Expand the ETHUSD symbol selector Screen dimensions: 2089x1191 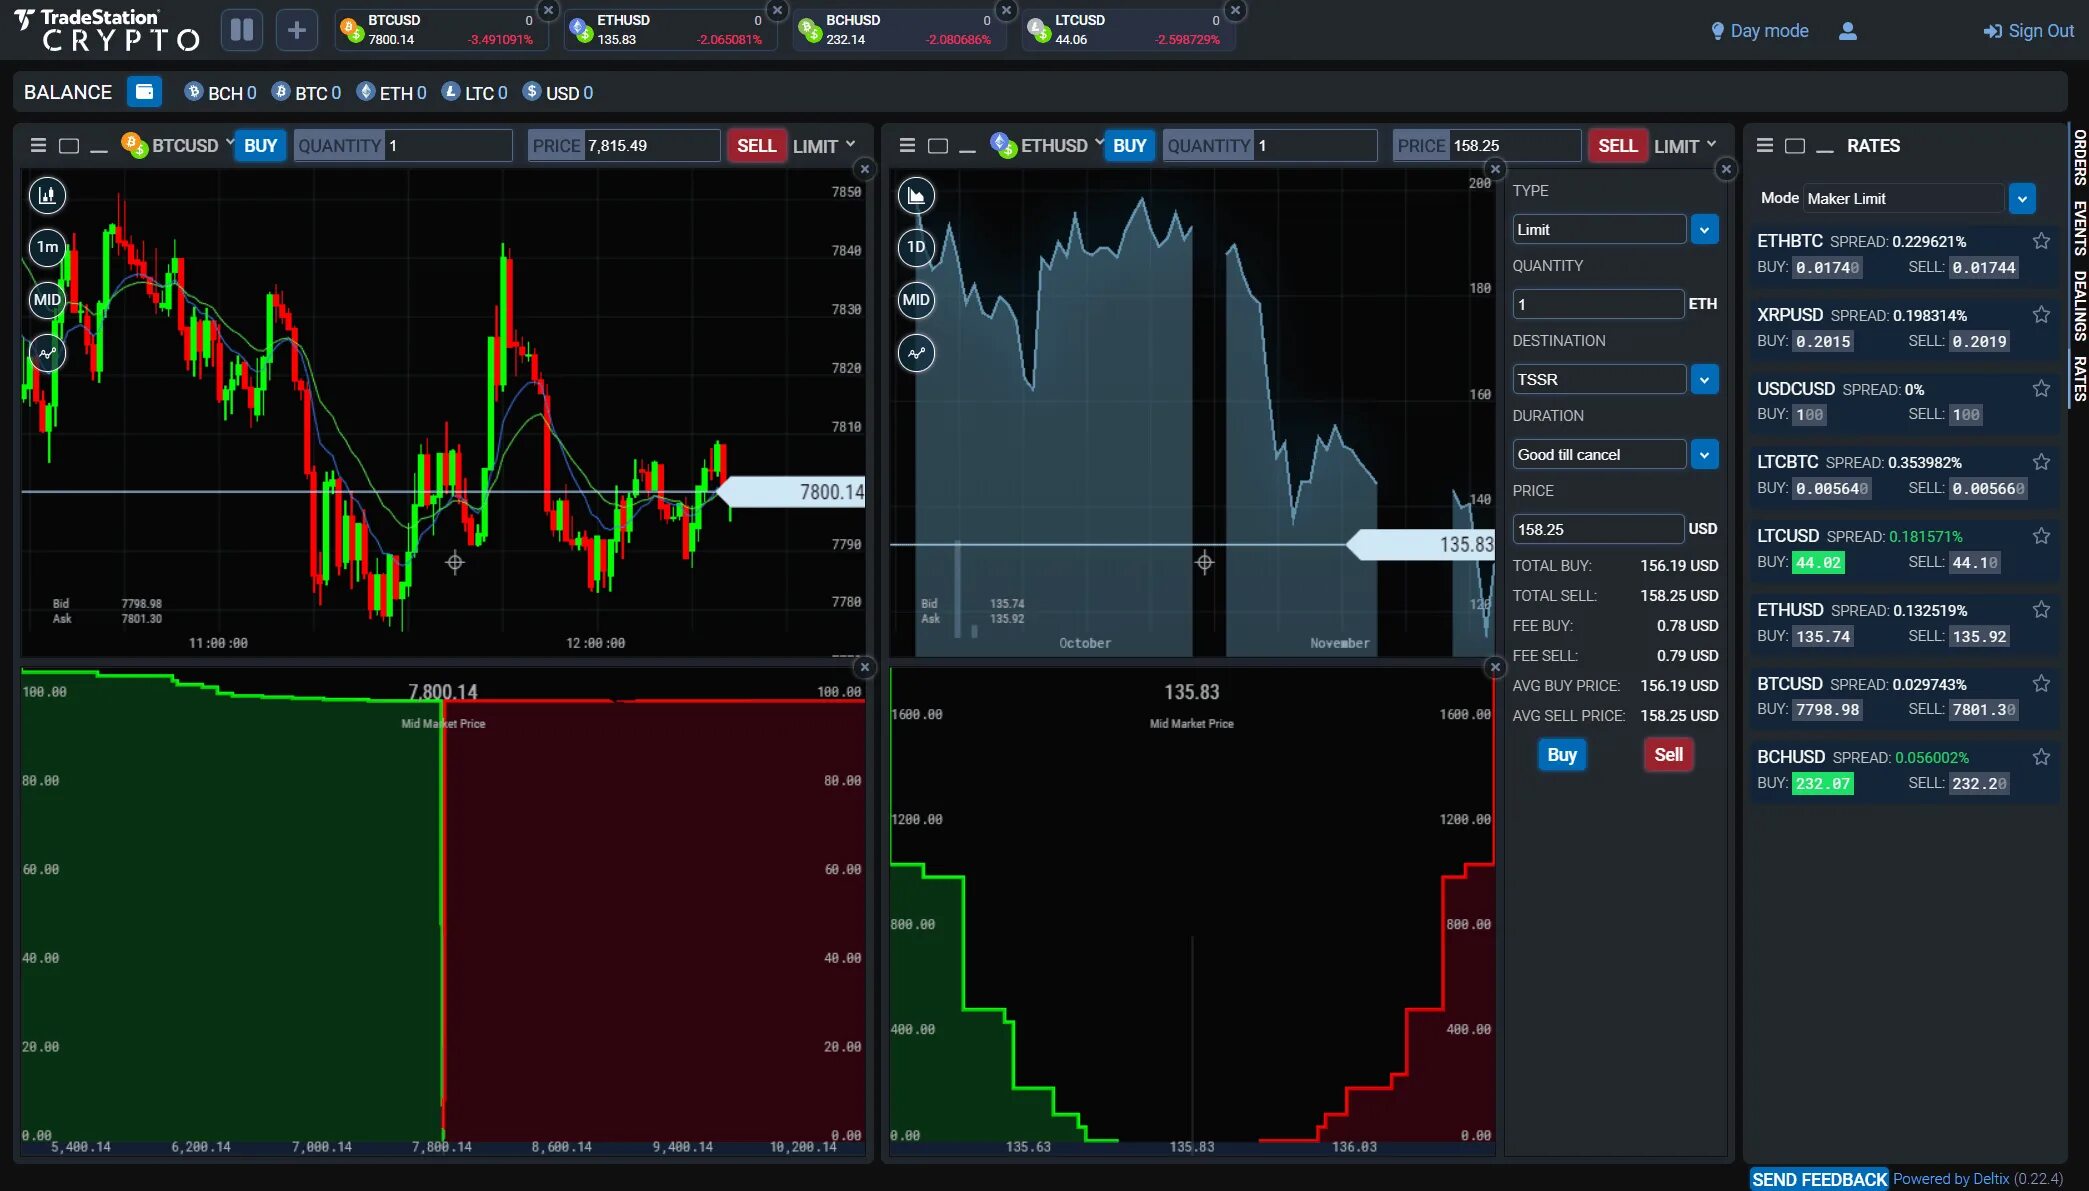1098,144
